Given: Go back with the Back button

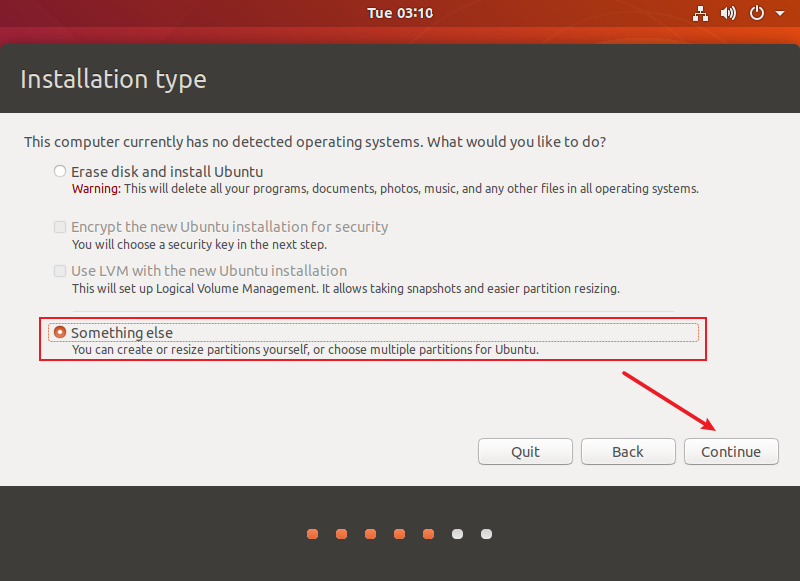Looking at the screenshot, I should 628,451.
